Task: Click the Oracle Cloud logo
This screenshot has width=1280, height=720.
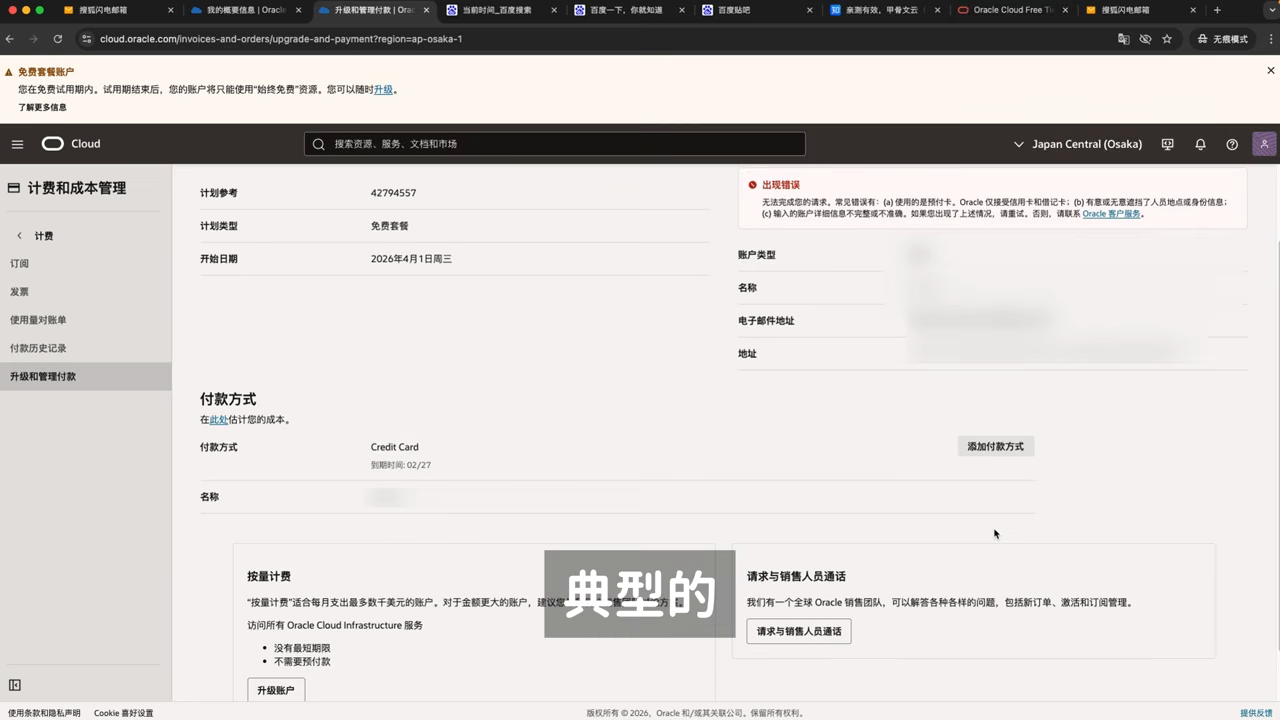Action: click(71, 144)
